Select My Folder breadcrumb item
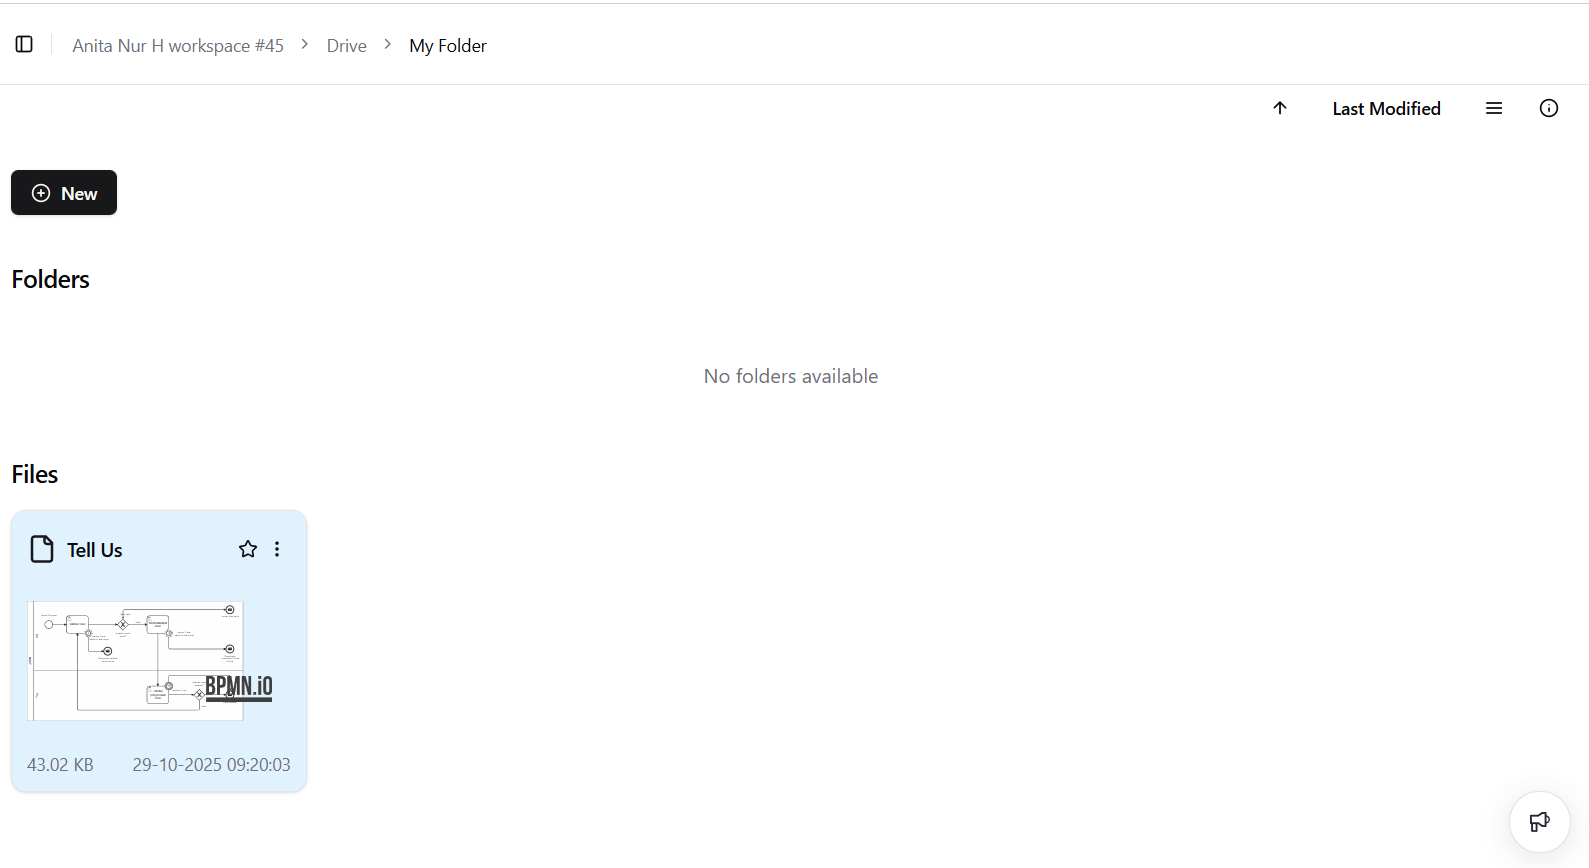 pyautogui.click(x=448, y=46)
